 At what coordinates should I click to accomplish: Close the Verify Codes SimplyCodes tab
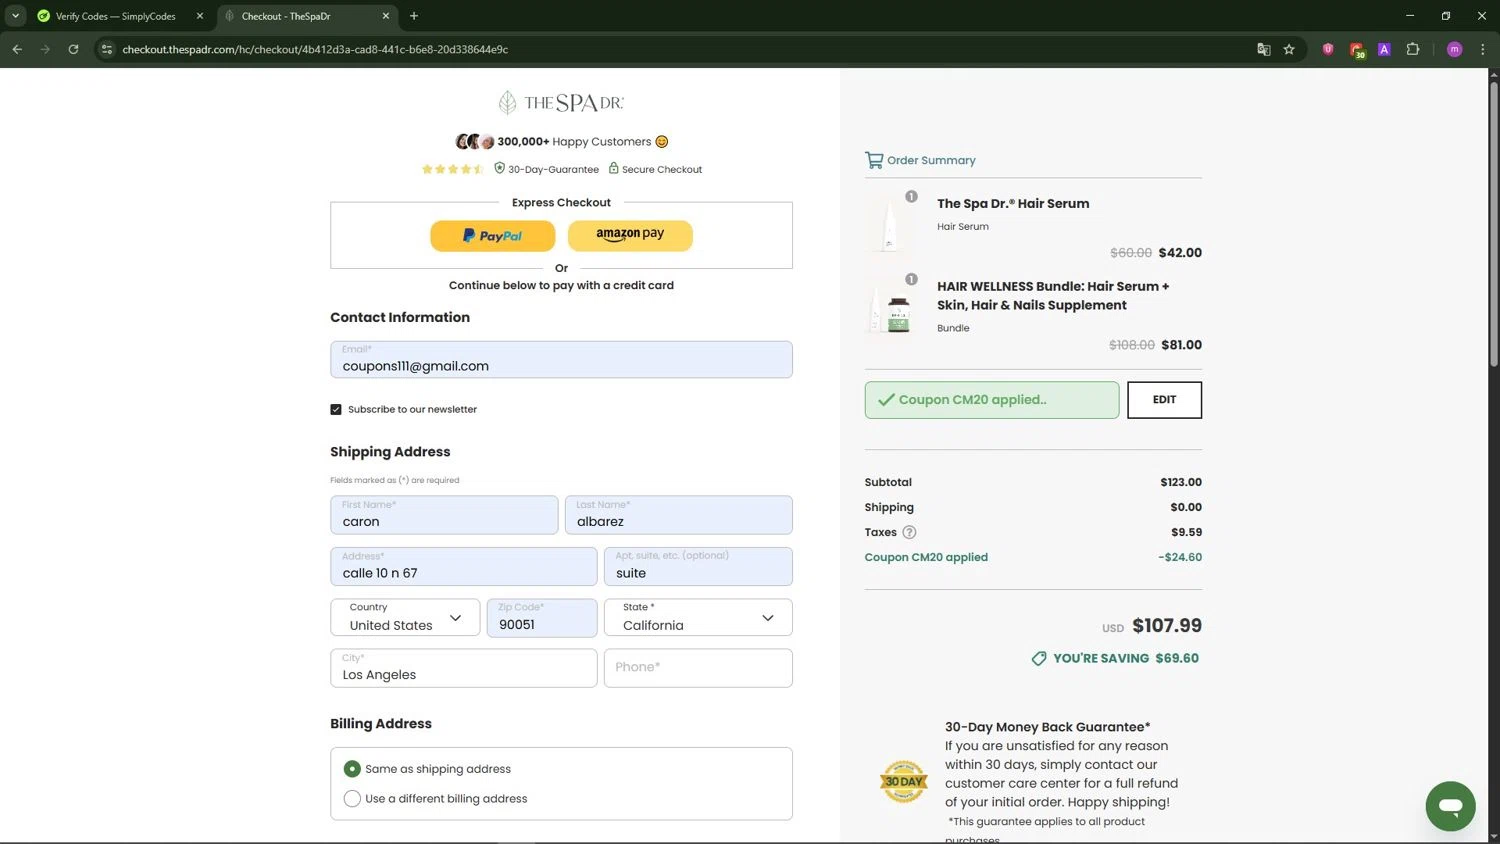click(200, 16)
